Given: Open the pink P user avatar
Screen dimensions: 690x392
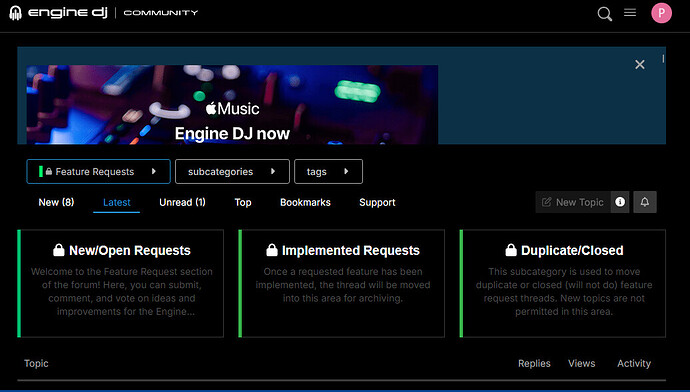Looking at the screenshot, I should click(661, 13).
